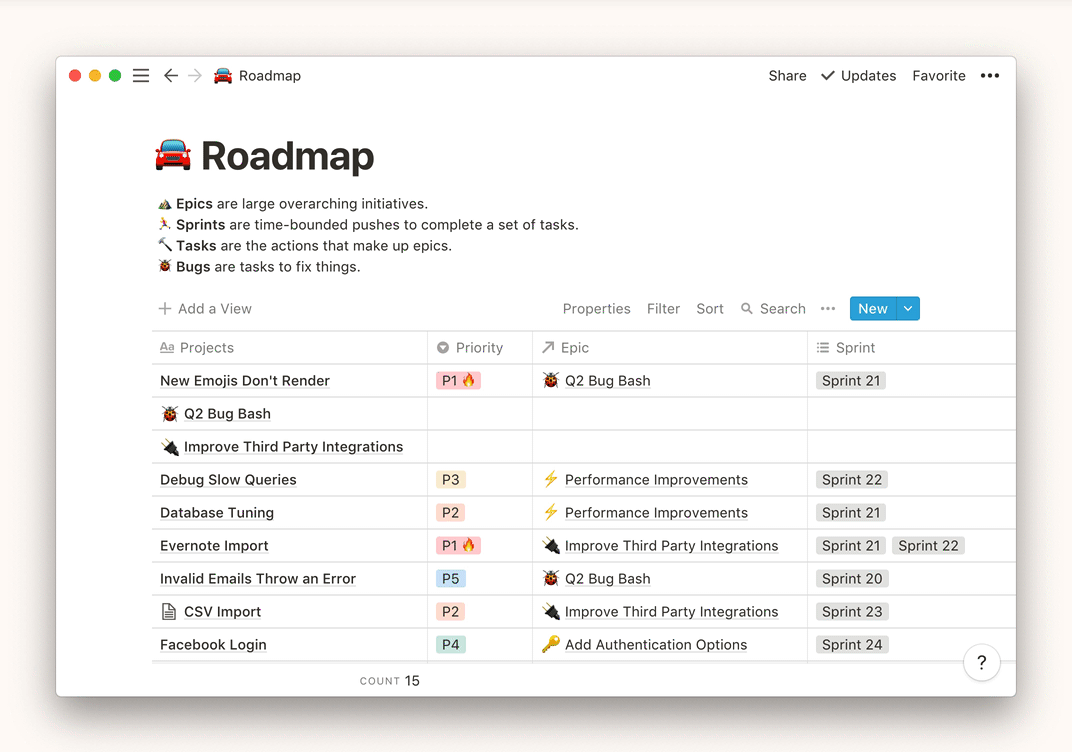Screen dimensions: 1072x752
Task: Open the Evernote Import project row
Action: (x=214, y=546)
